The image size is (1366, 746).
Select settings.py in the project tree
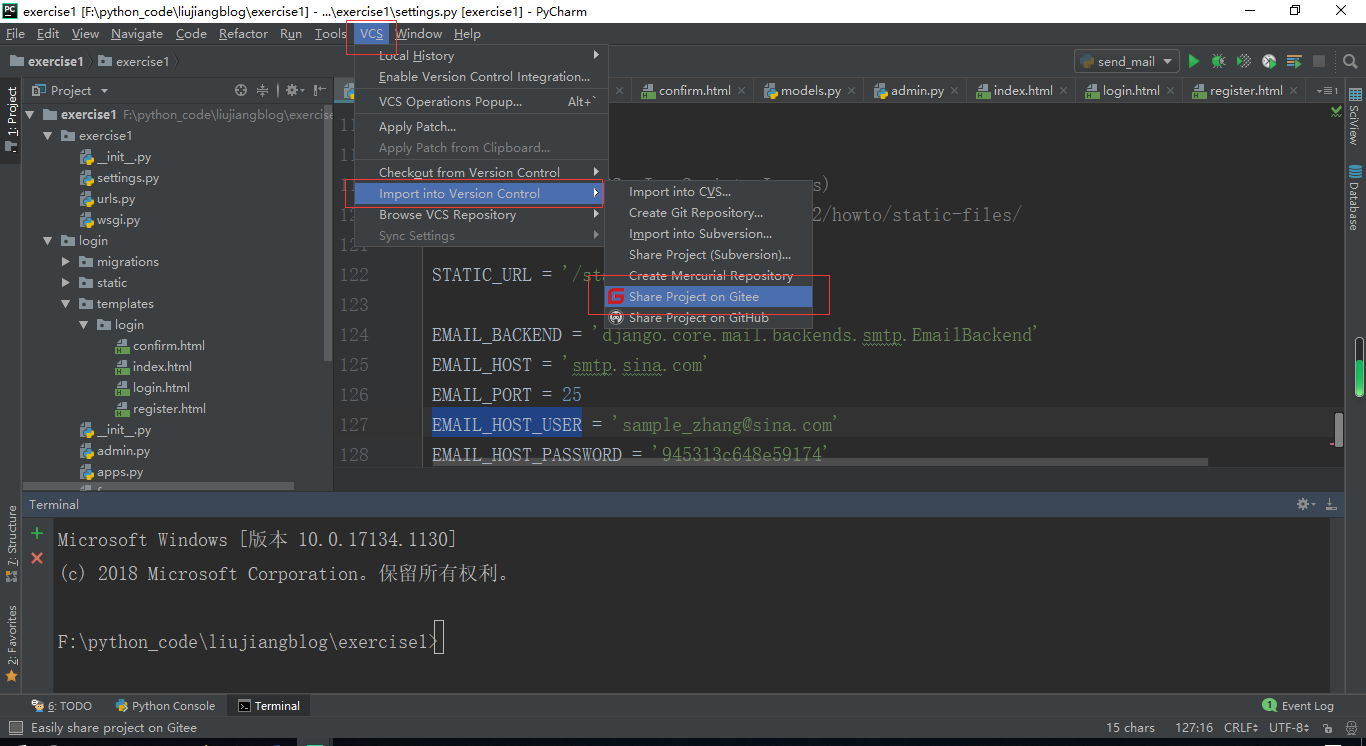pyautogui.click(x=128, y=178)
